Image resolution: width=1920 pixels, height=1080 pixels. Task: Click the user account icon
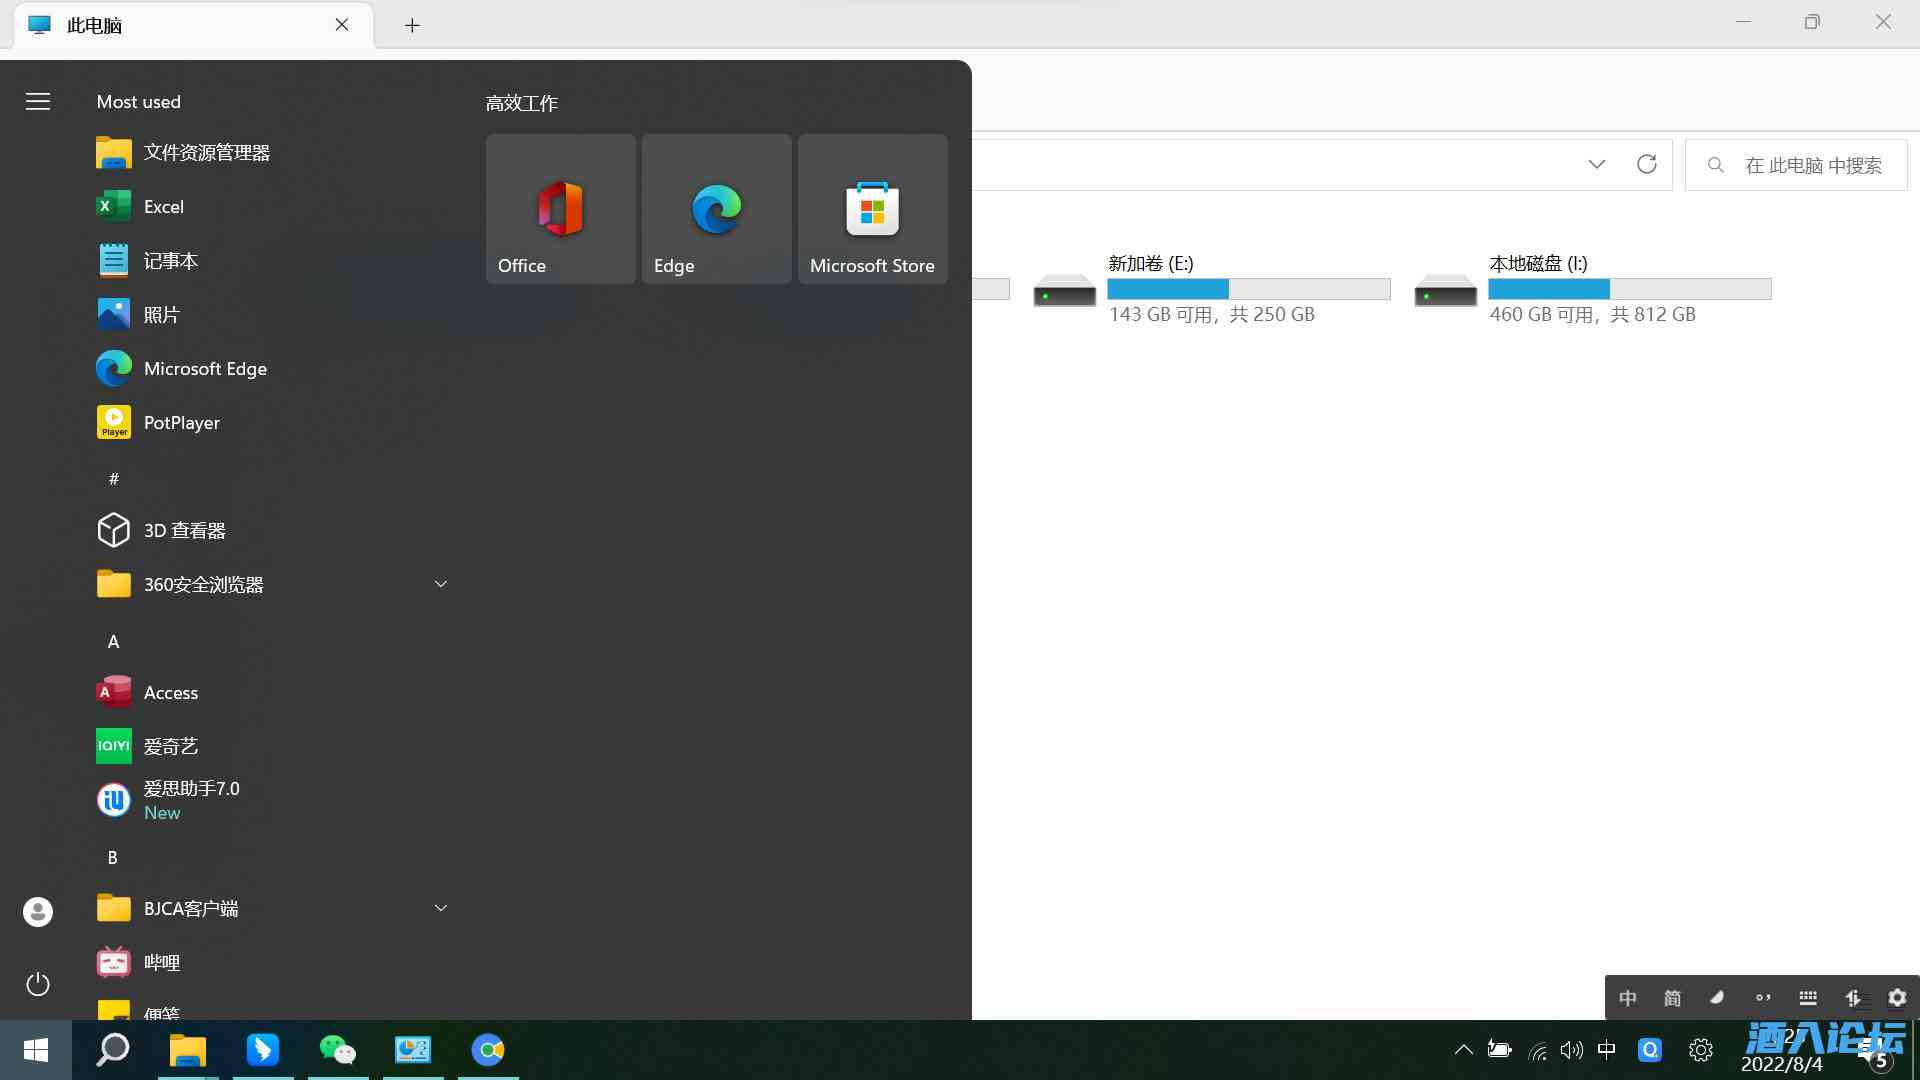click(x=37, y=911)
